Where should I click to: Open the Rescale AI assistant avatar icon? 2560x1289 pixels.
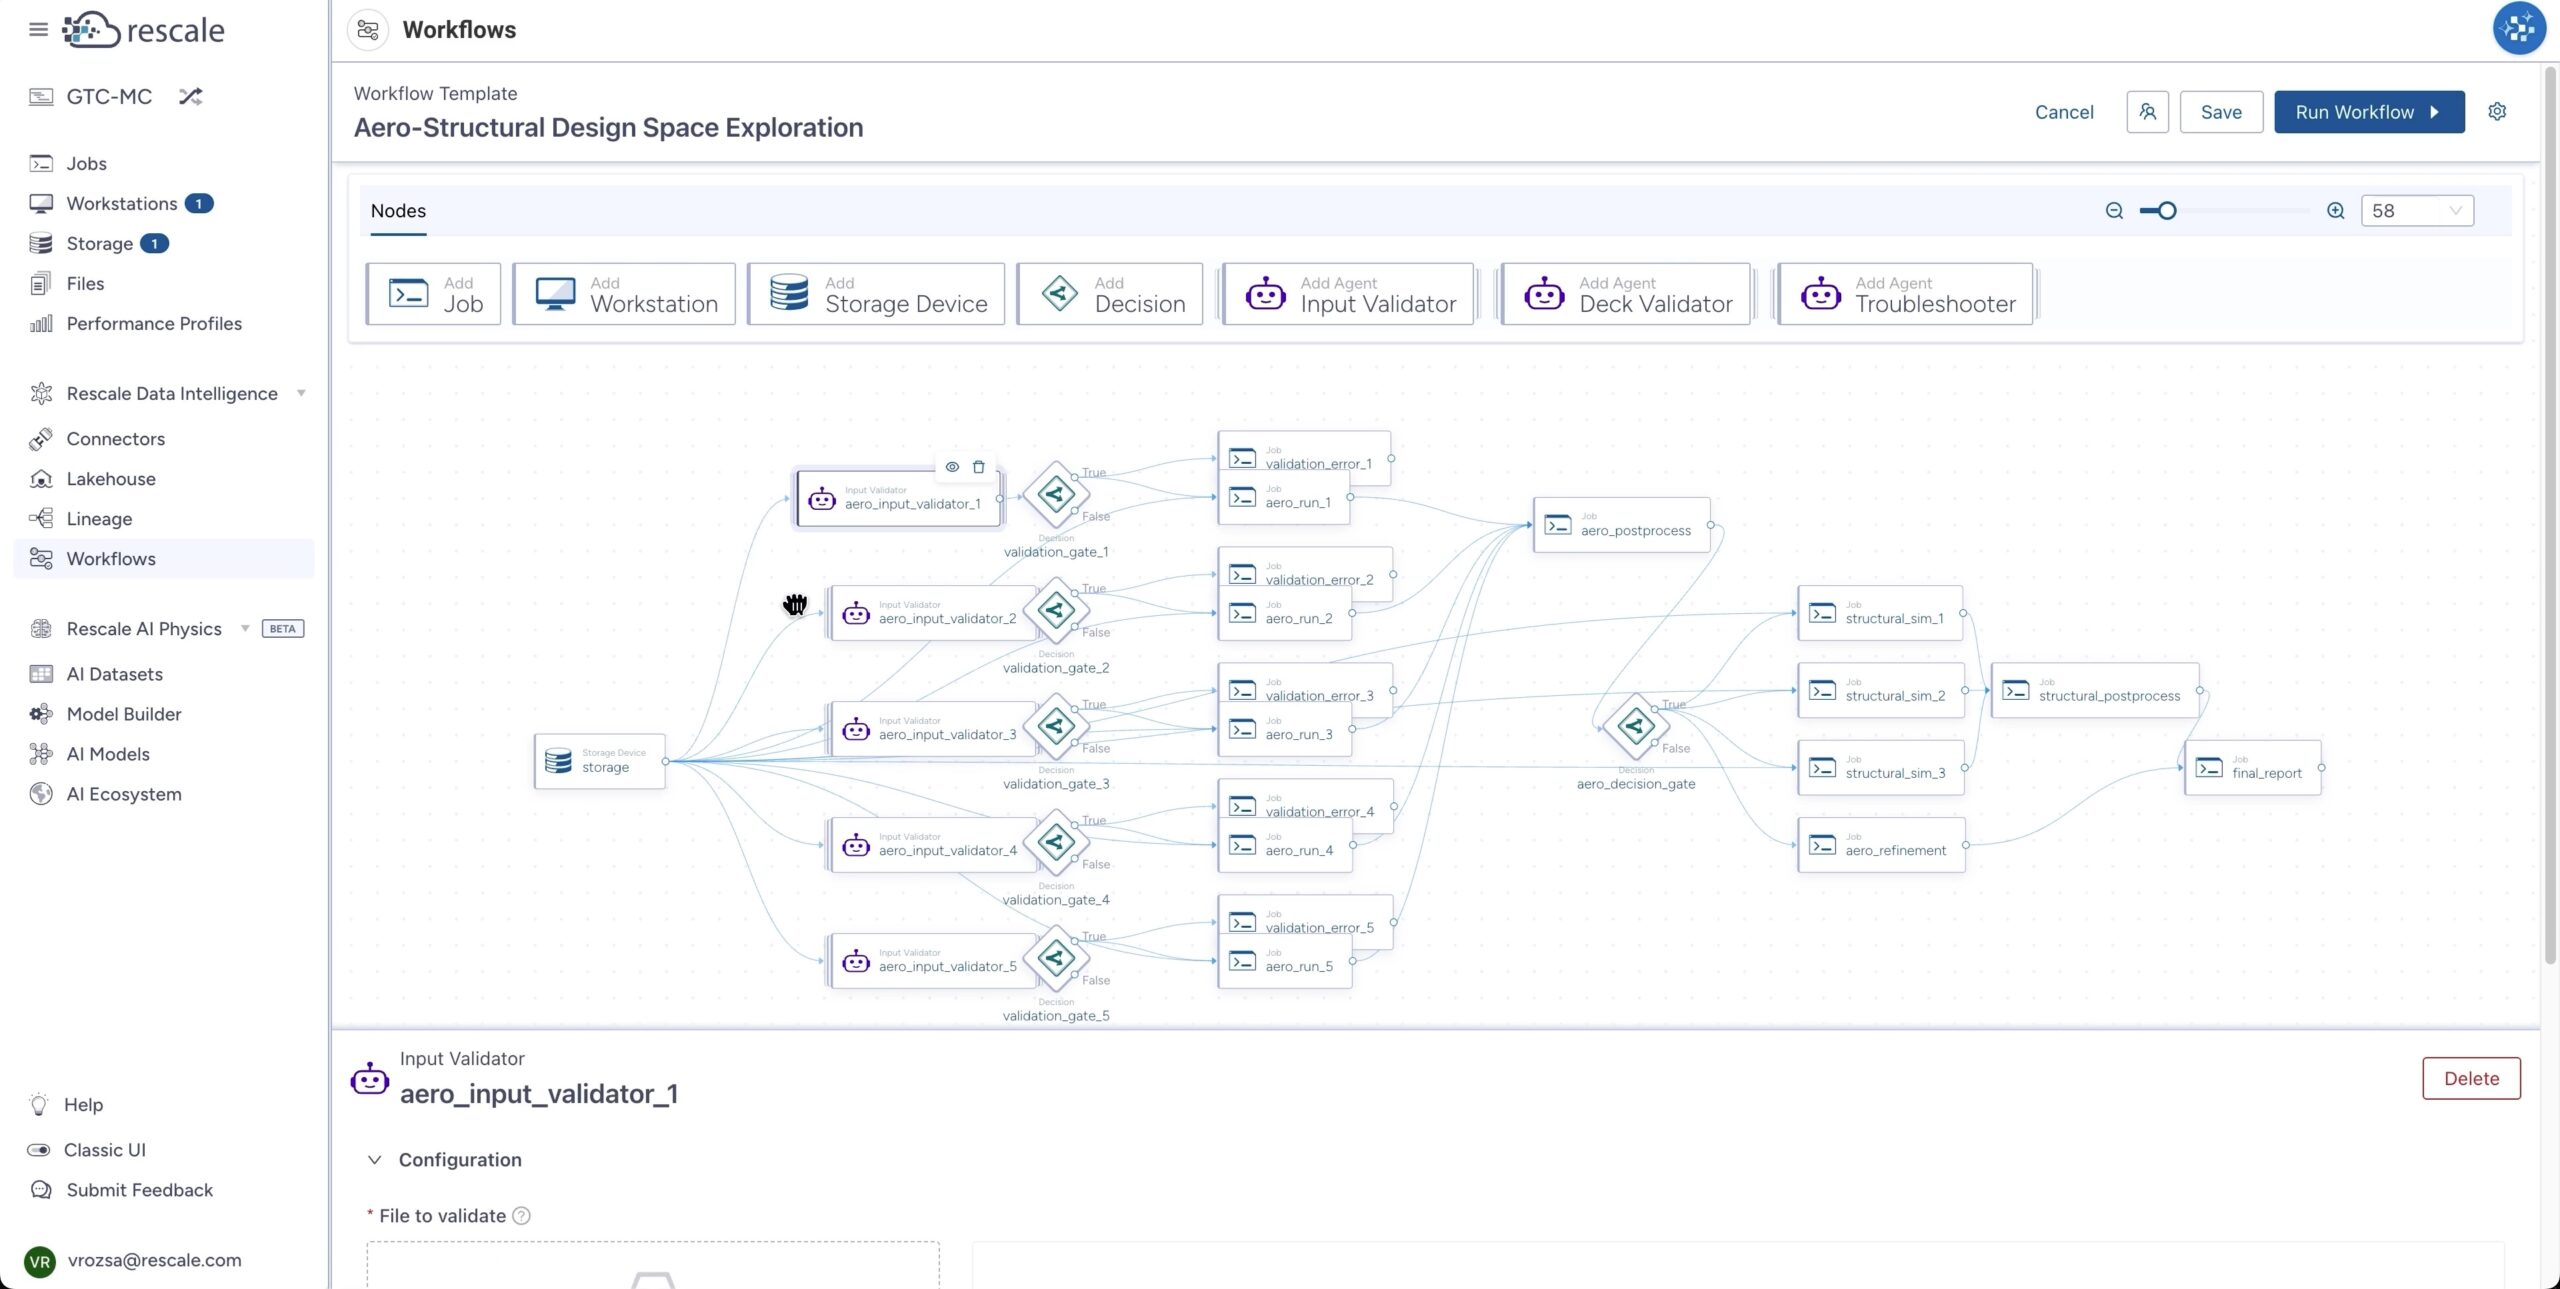click(x=2518, y=29)
